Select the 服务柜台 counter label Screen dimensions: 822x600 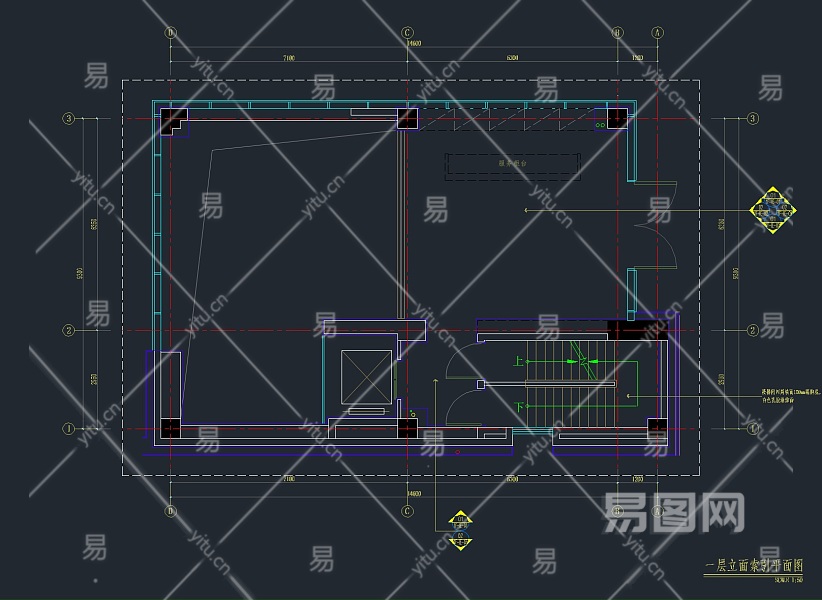512,163
